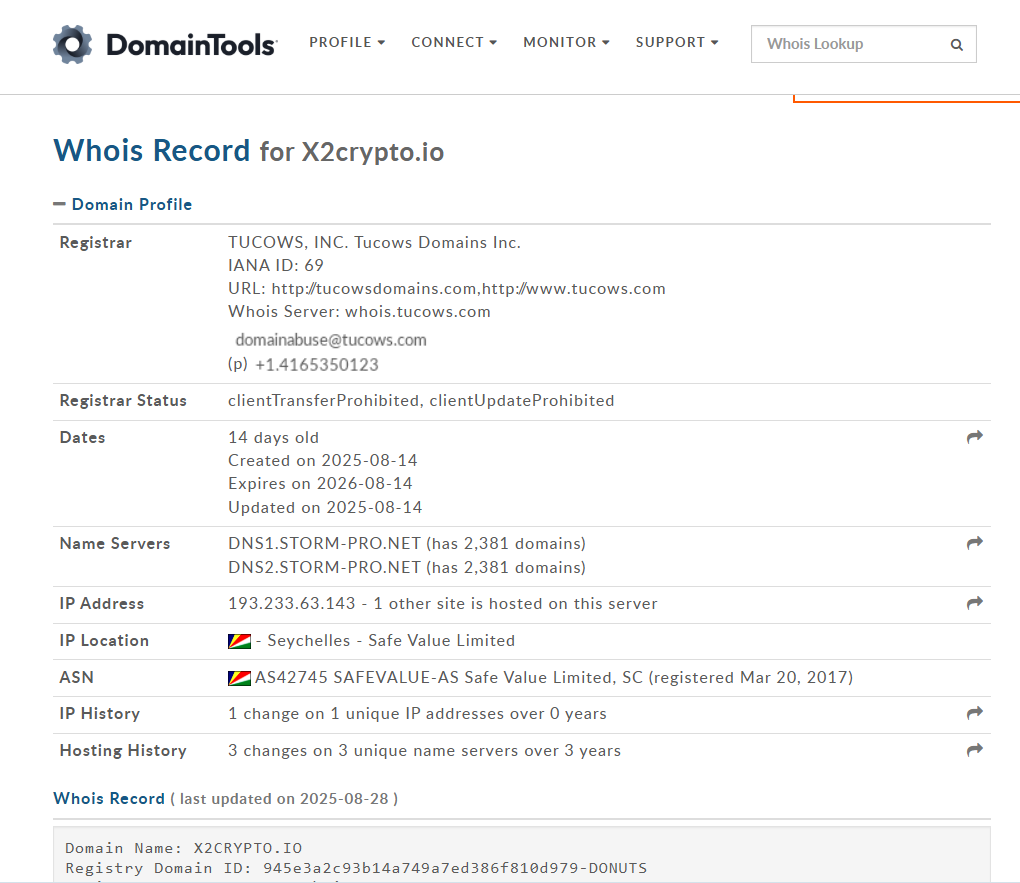Click the domainabuse@tucows.com email
This screenshot has height=883, width=1020.
click(x=330, y=340)
